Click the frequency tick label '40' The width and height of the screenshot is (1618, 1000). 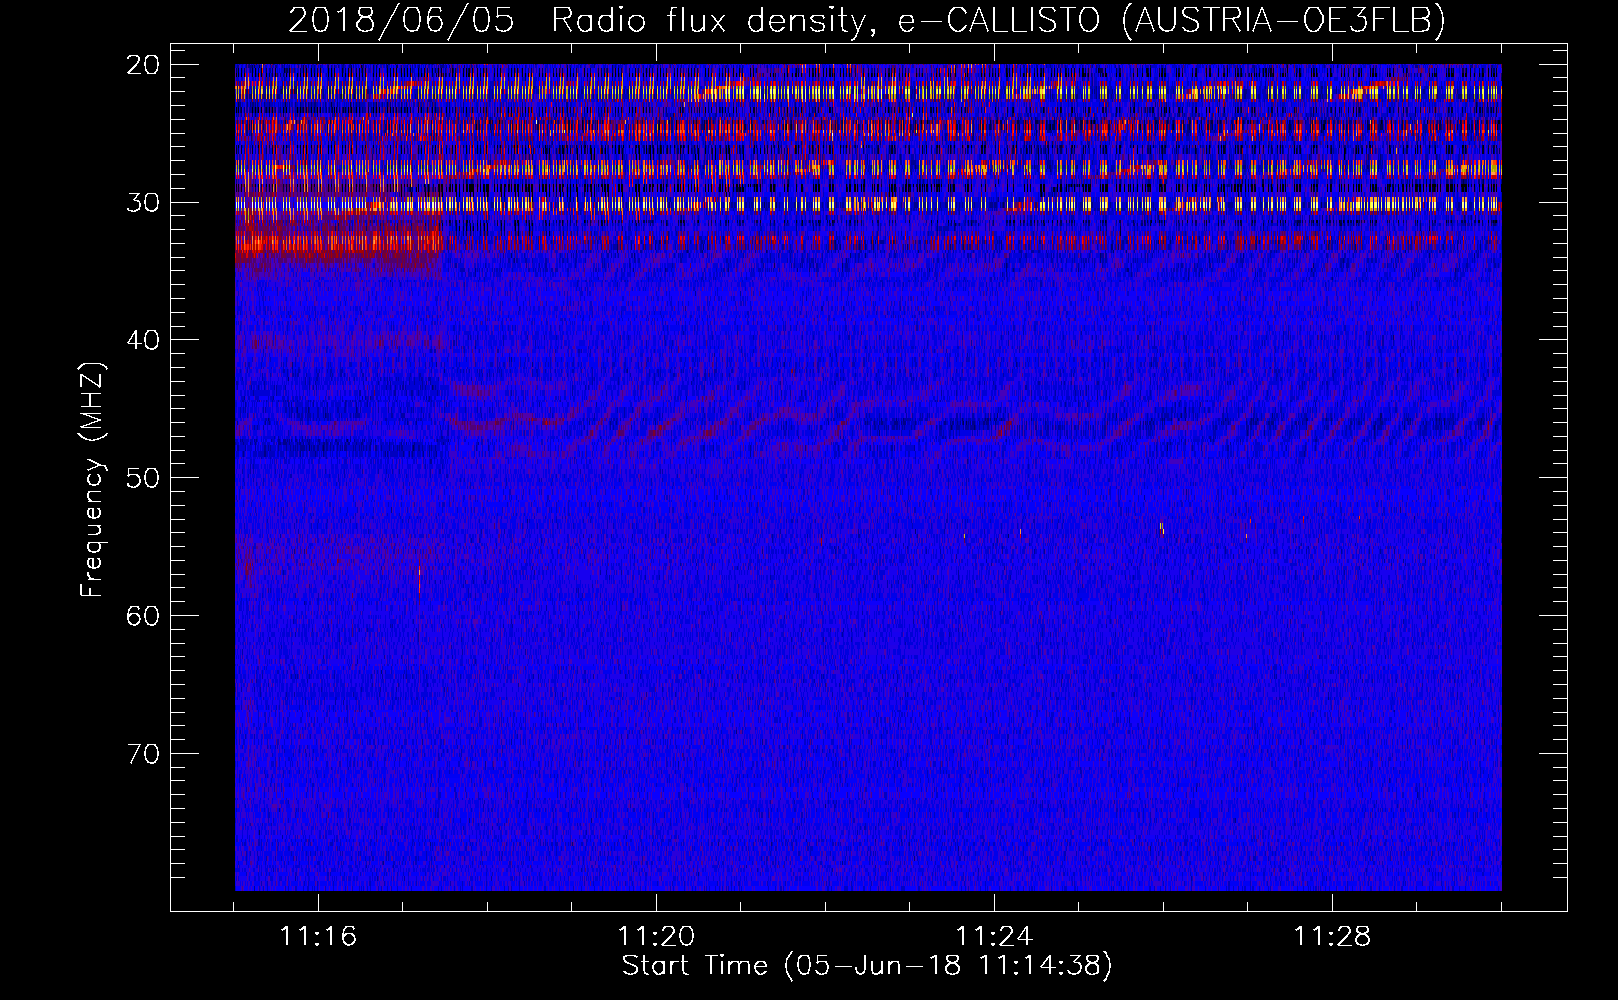[x=144, y=340]
